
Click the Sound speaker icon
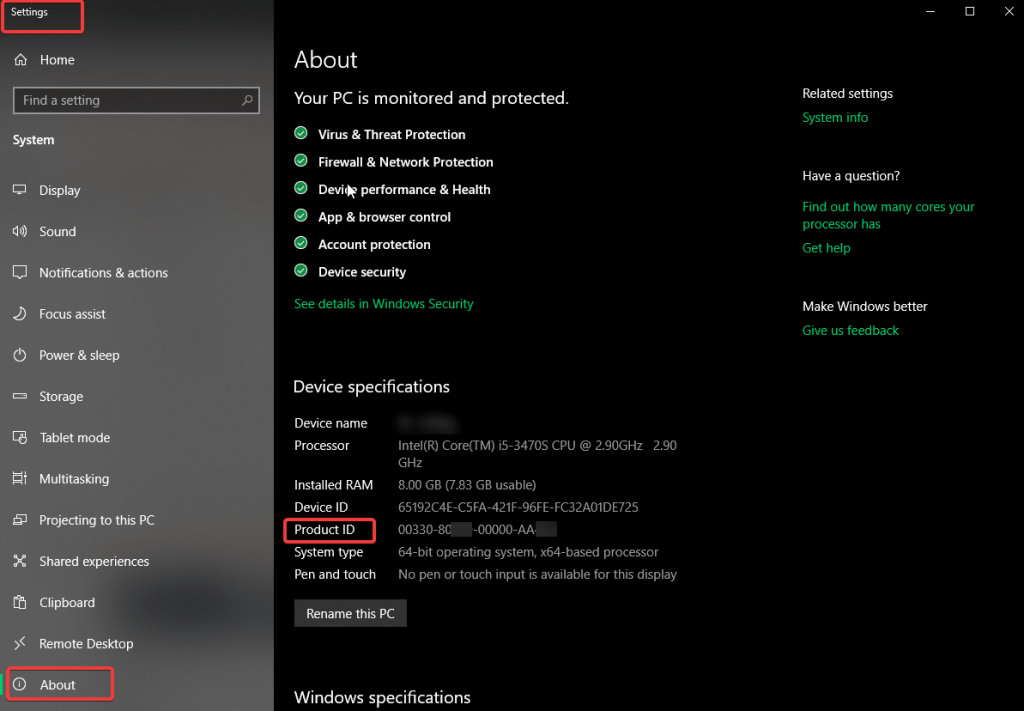[x=20, y=231]
